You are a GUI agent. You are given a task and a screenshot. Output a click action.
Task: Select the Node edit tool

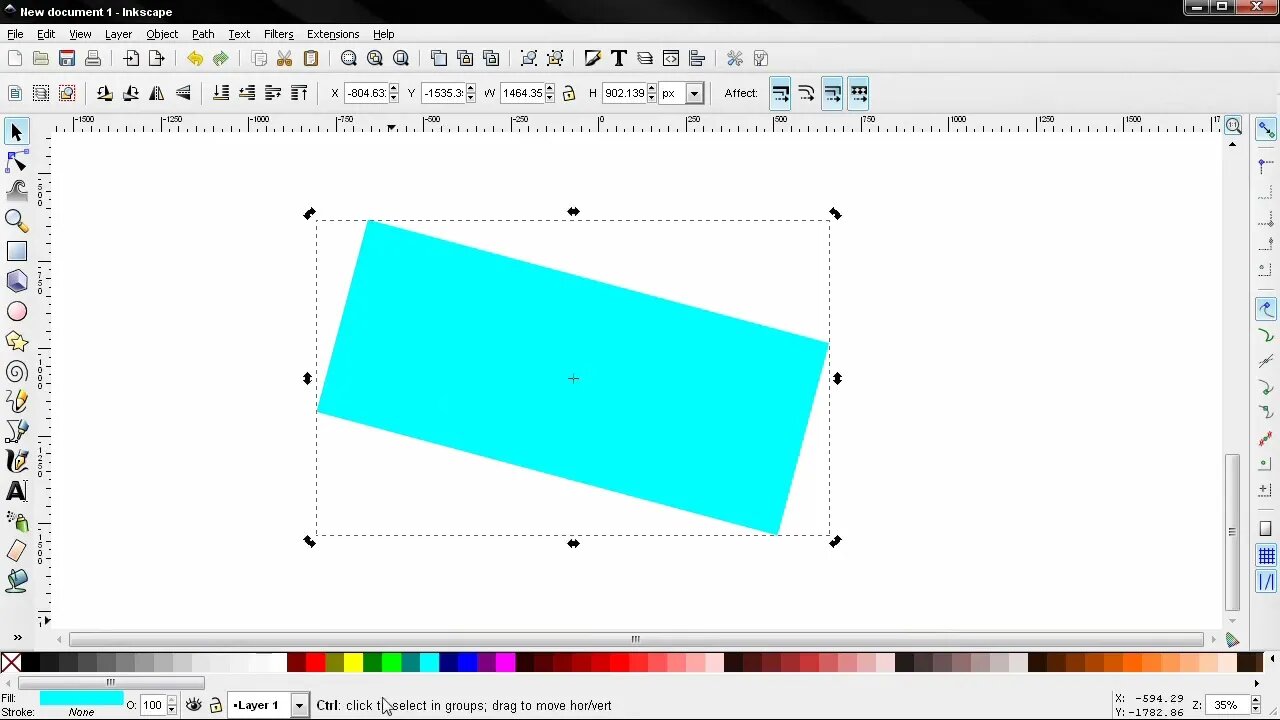pyautogui.click(x=16, y=161)
